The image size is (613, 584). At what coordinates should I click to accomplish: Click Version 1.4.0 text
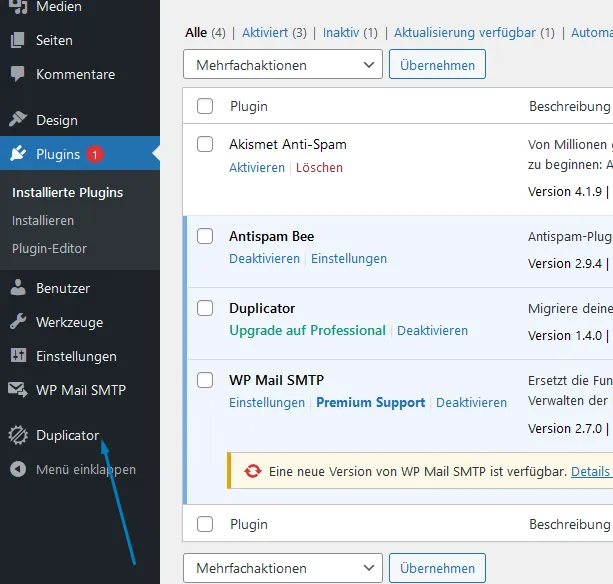565,335
